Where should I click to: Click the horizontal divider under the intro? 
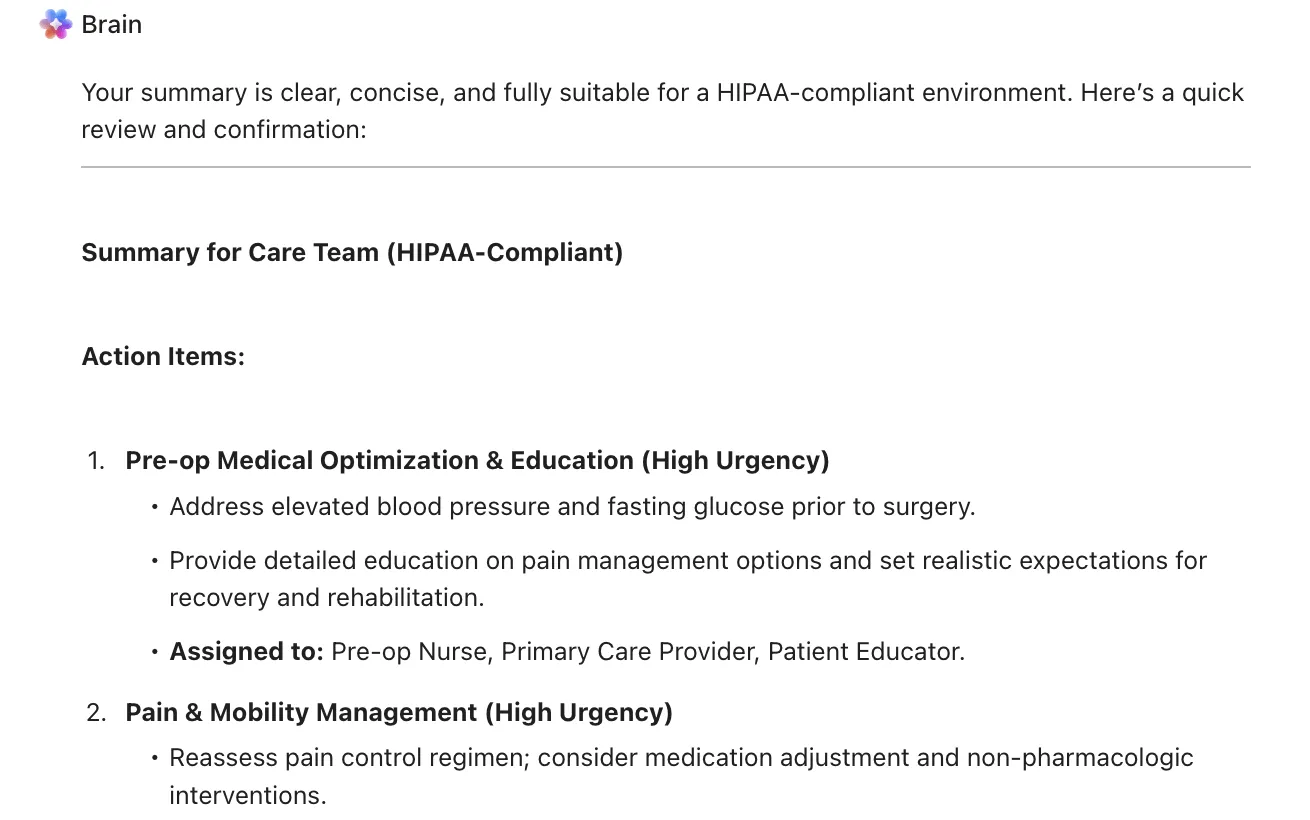tap(666, 167)
